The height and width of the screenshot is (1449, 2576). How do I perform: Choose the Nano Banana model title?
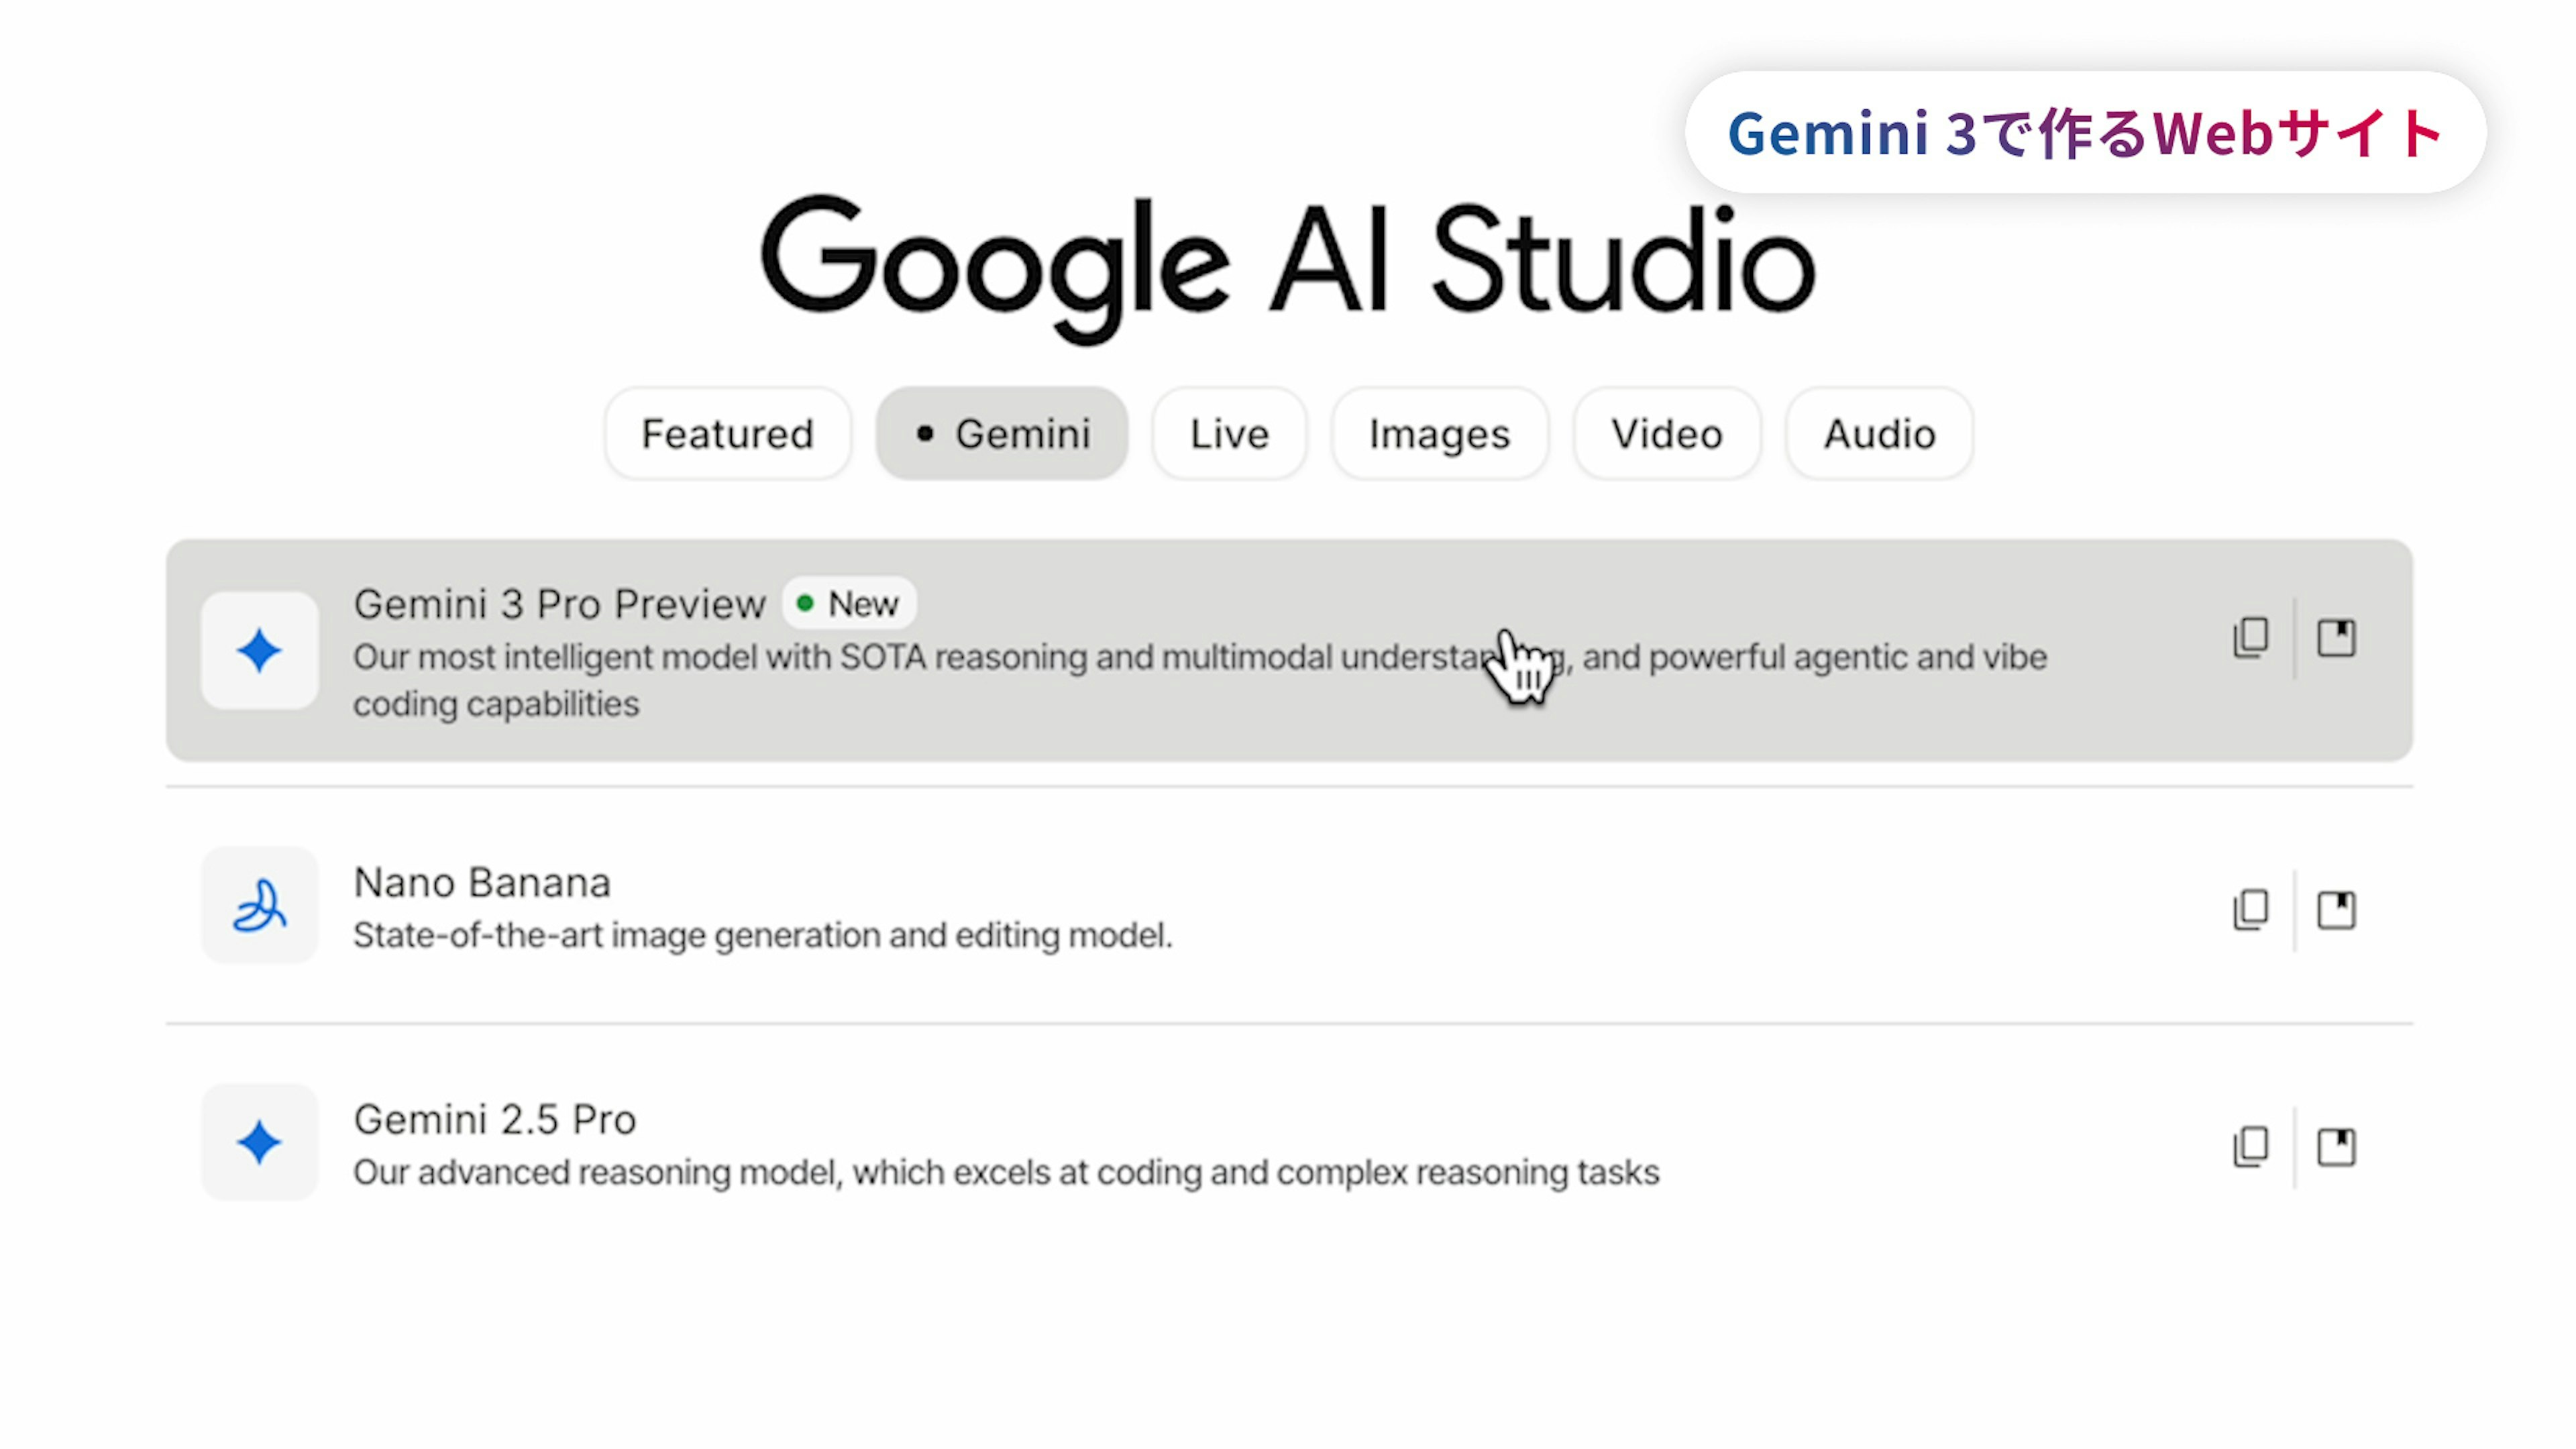(482, 883)
